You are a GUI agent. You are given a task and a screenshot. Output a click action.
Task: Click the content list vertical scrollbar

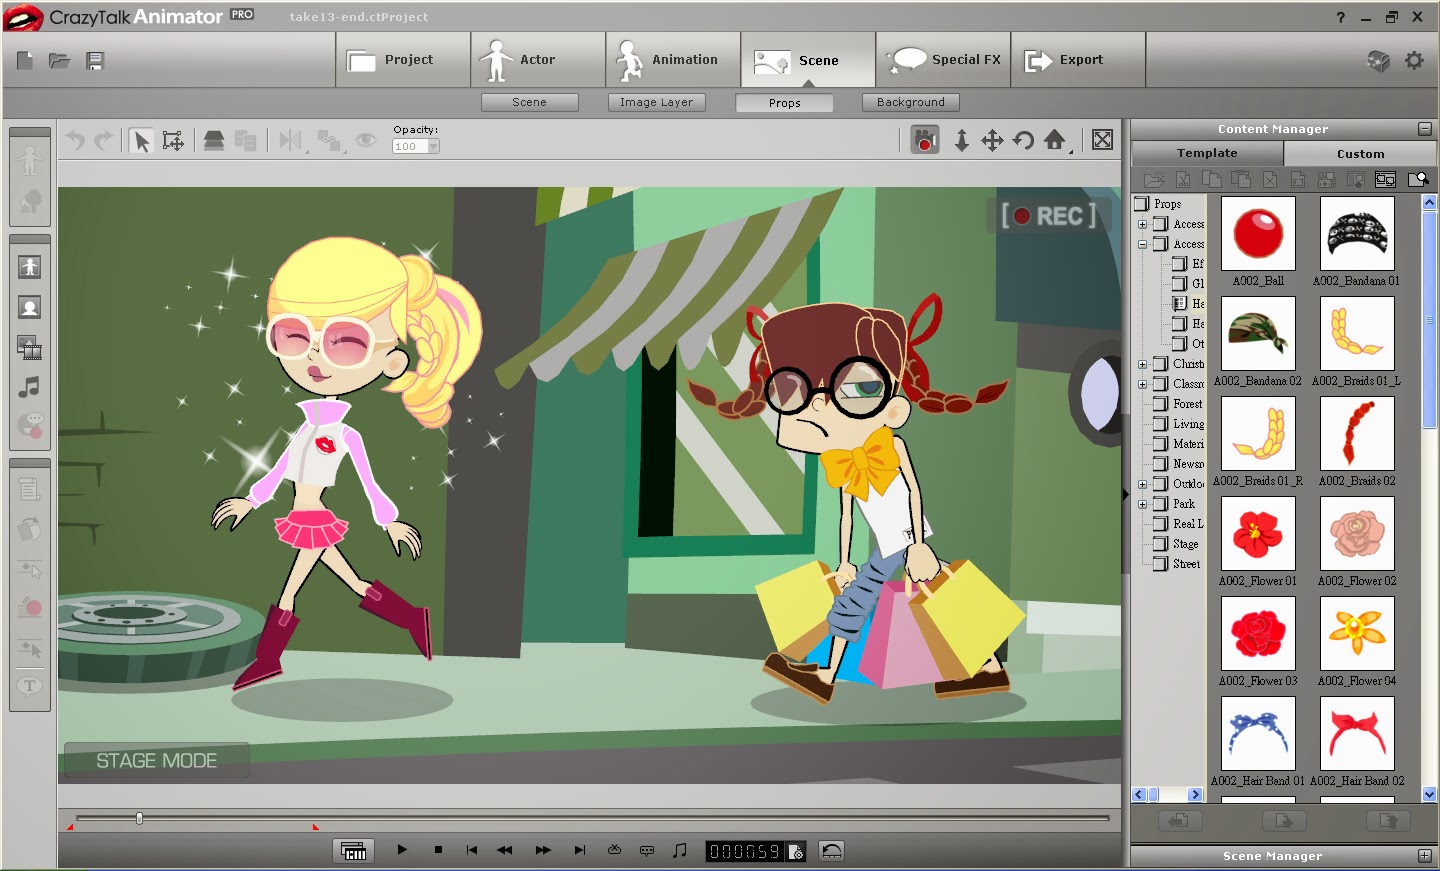coord(1429,320)
